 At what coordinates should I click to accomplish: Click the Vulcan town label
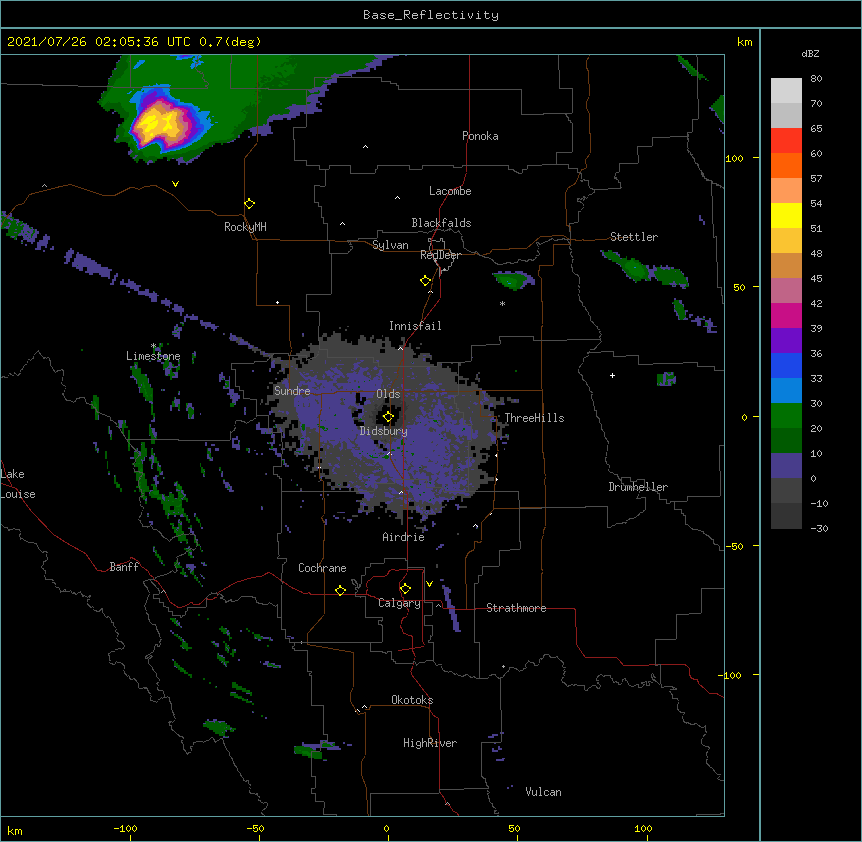tap(543, 792)
